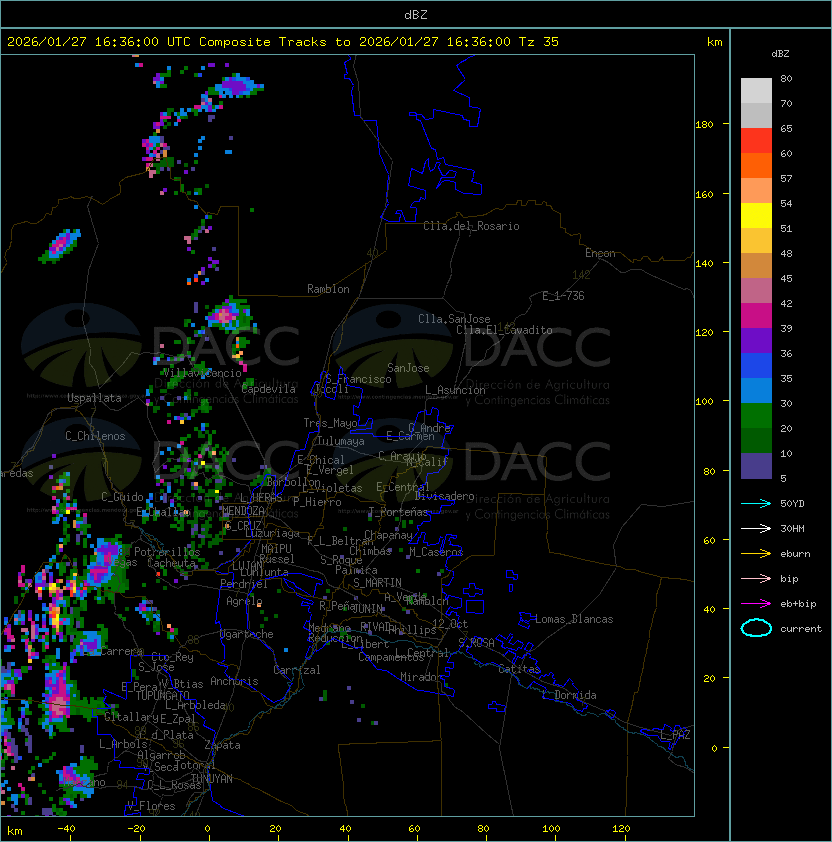Image resolution: width=832 pixels, height=842 pixels.
Task: Click the Mirador place label
Action: (421, 677)
